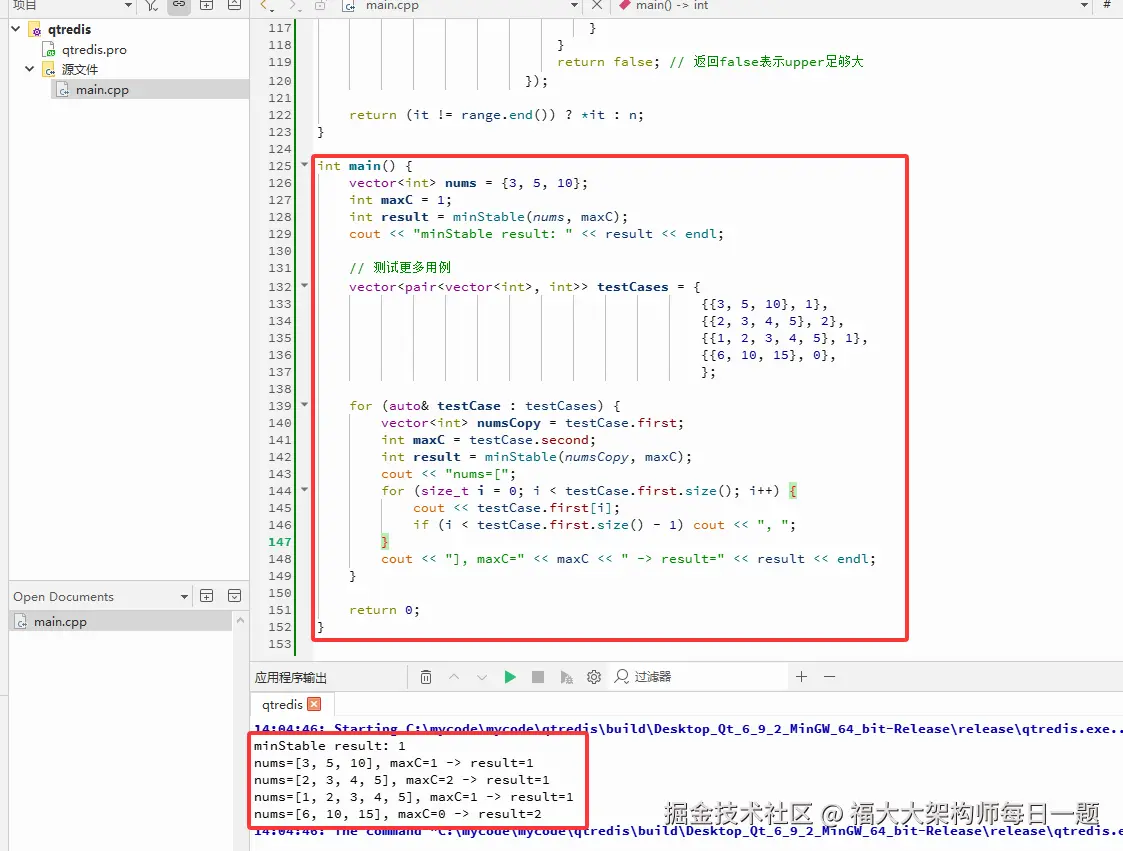Screen dimensions: 1123x851
Task: Go to previous output item arrow
Action: click(x=454, y=677)
